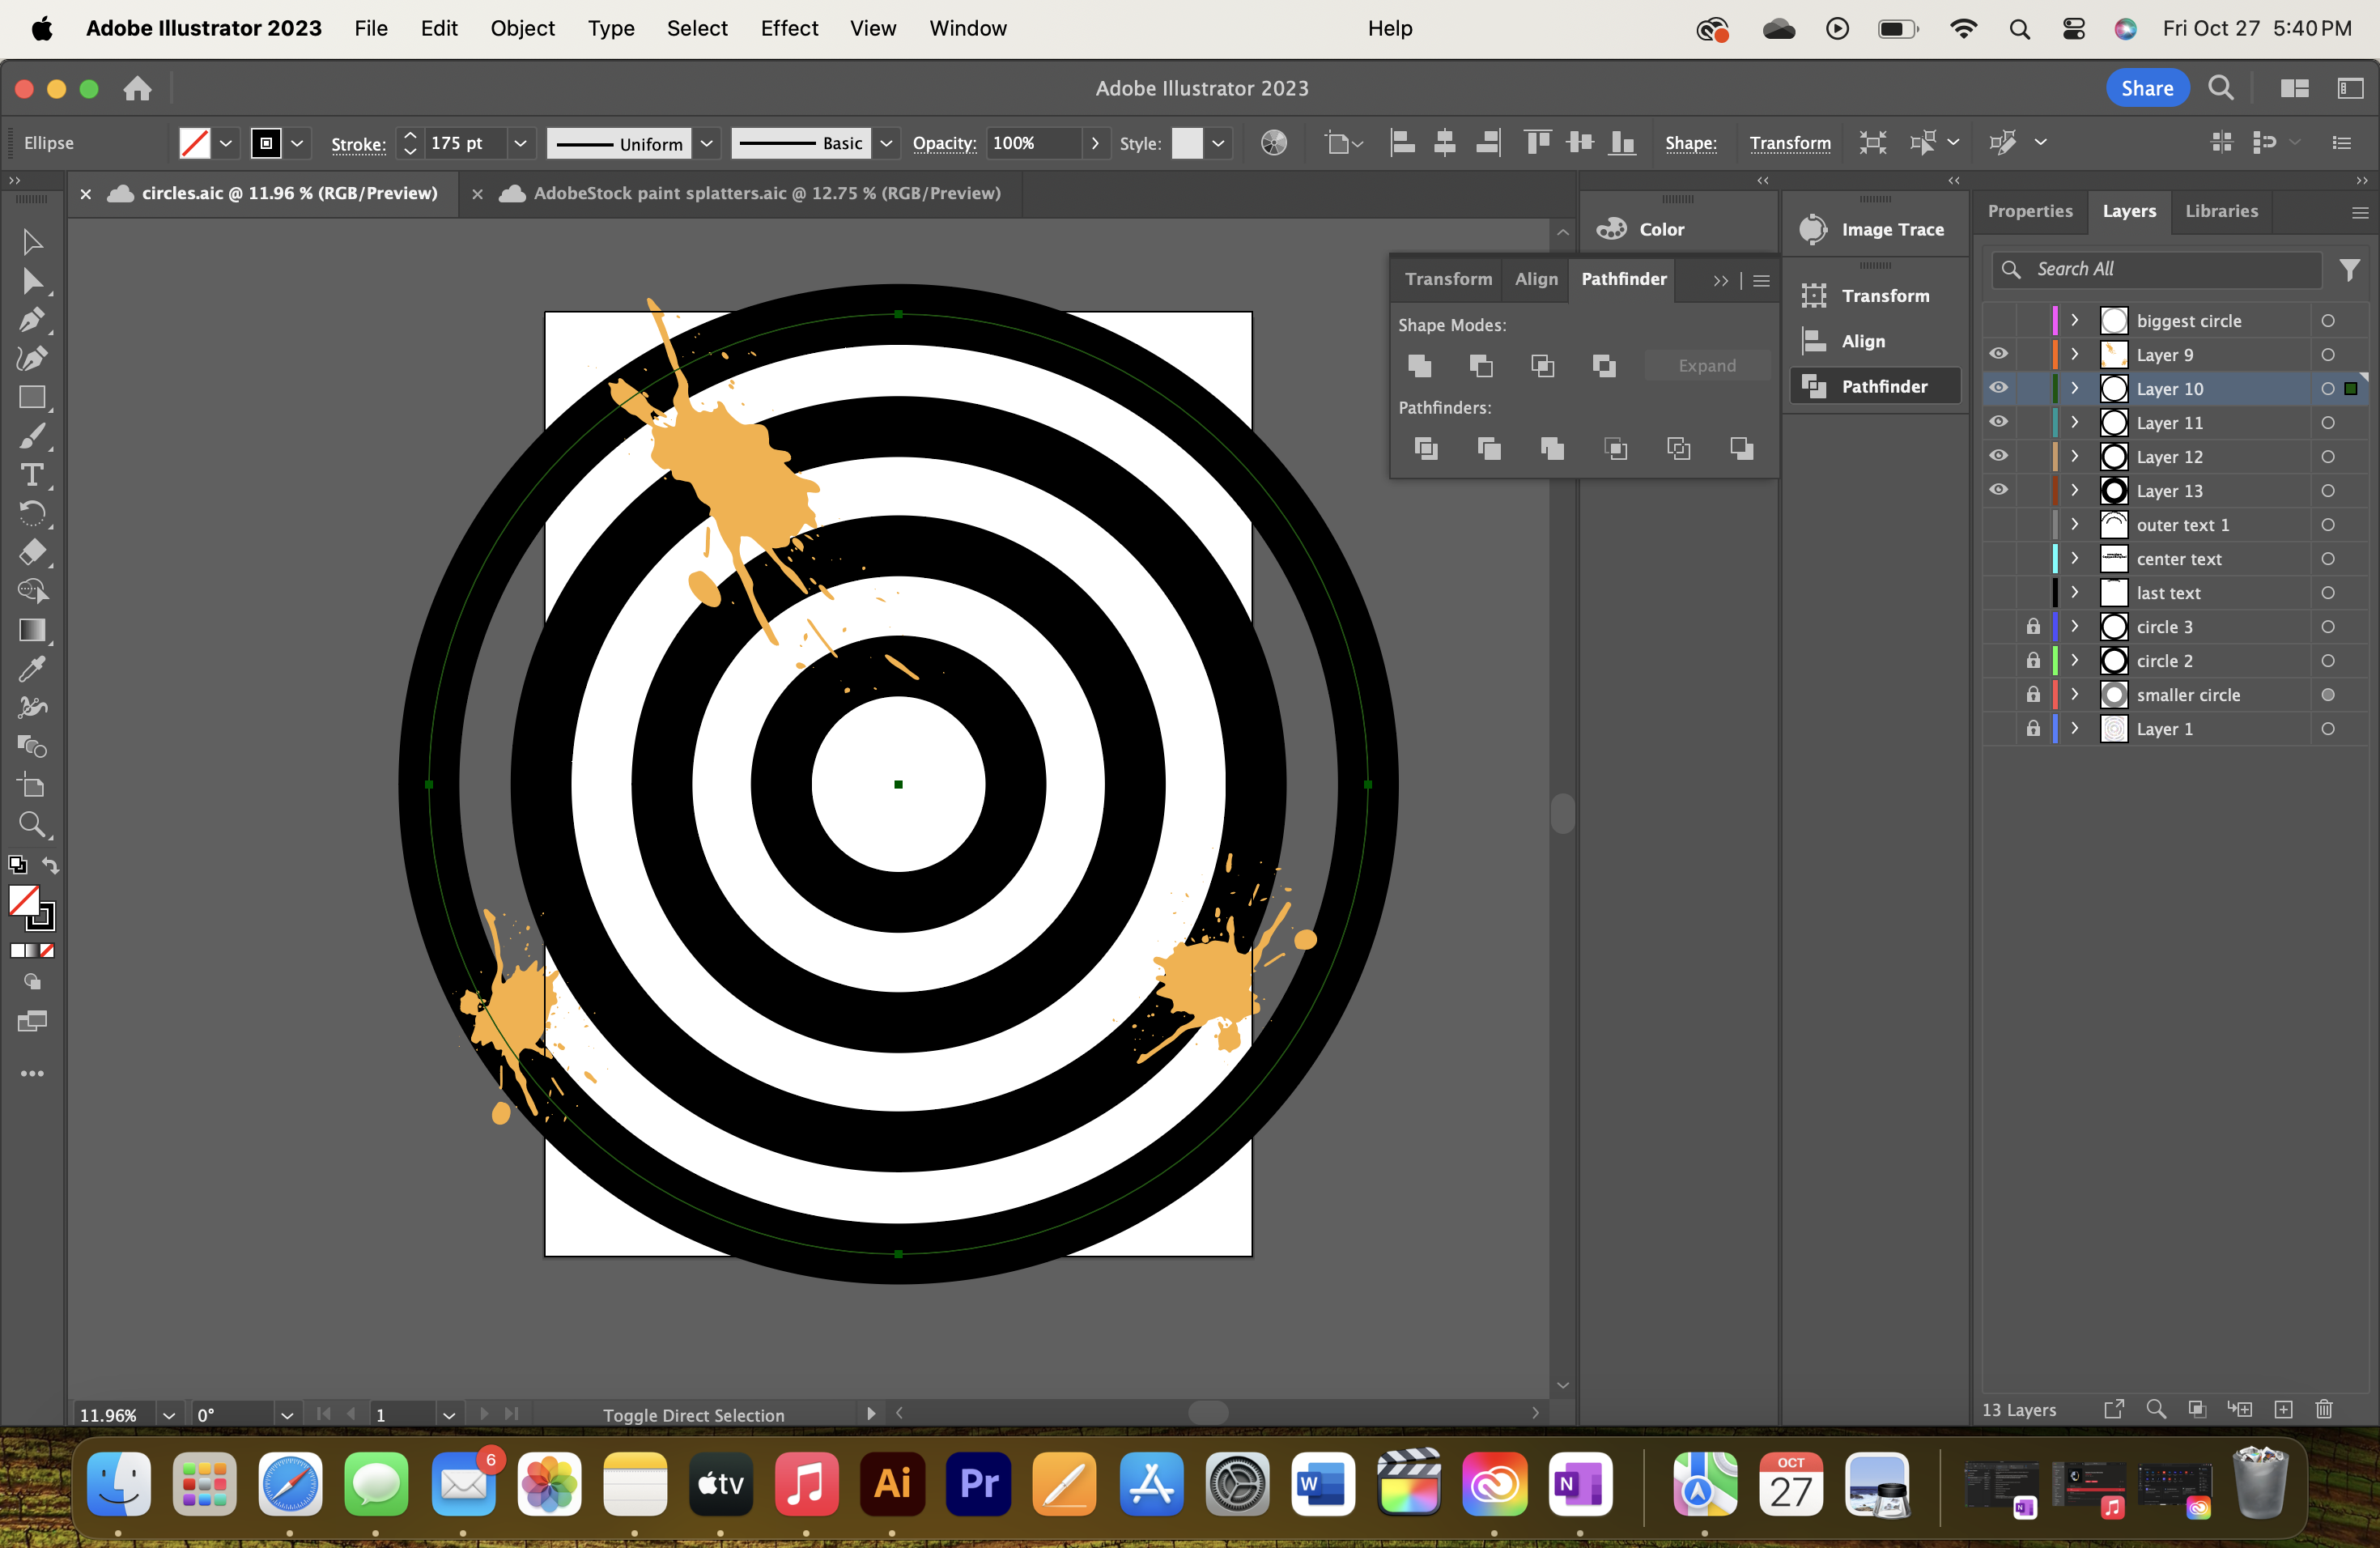2380x1548 pixels.
Task: Switch to the Libraries tab
Action: click(2221, 211)
